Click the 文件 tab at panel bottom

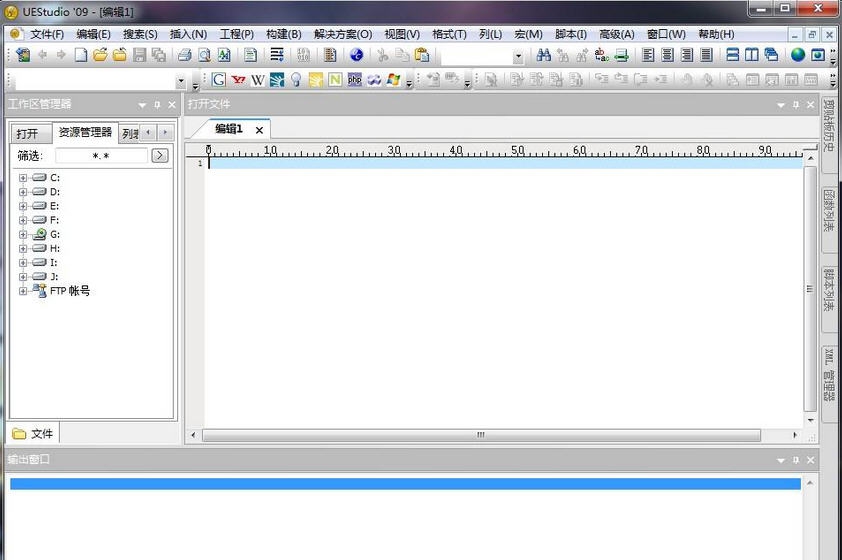33,434
